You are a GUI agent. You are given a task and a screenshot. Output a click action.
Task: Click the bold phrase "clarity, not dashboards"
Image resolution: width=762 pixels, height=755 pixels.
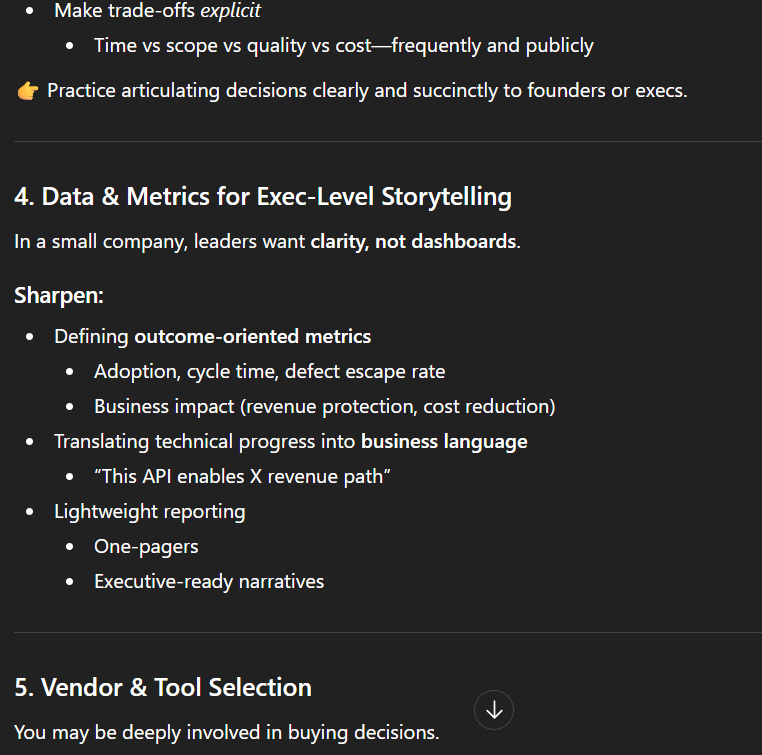tap(414, 241)
